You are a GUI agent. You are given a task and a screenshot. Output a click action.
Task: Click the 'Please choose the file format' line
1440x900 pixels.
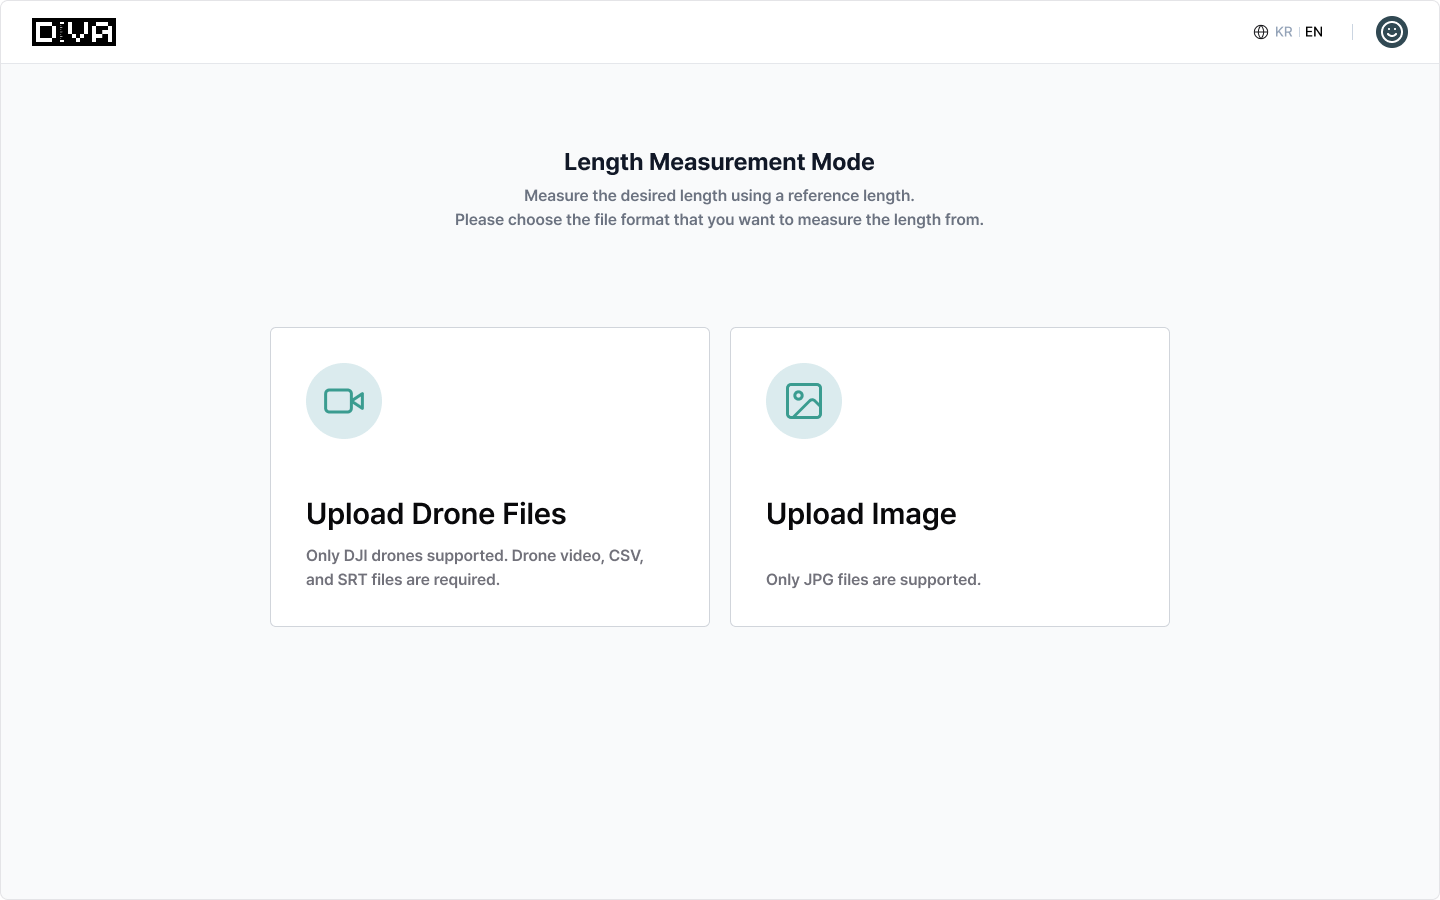coord(719,220)
